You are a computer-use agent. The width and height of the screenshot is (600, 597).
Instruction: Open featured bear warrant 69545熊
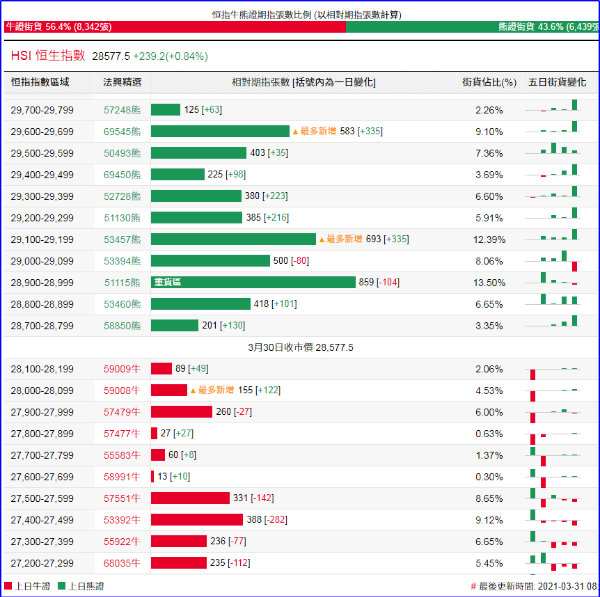pos(122,132)
